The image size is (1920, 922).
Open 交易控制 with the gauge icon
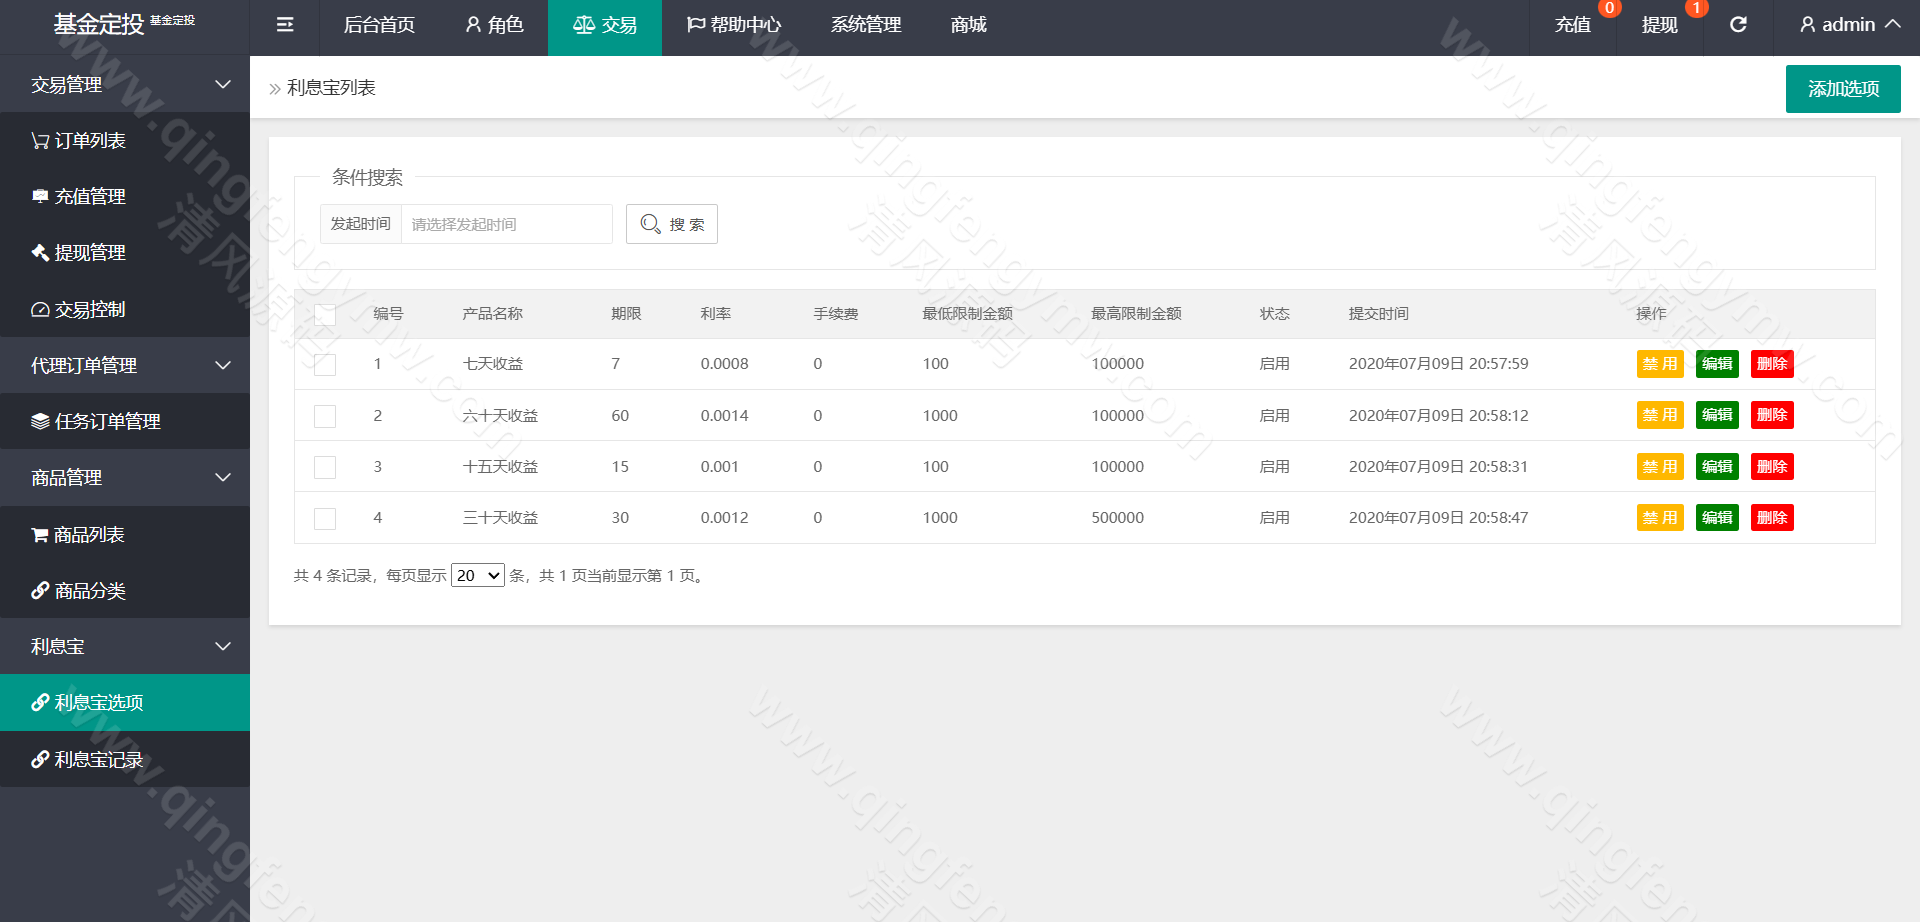click(78, 310)
